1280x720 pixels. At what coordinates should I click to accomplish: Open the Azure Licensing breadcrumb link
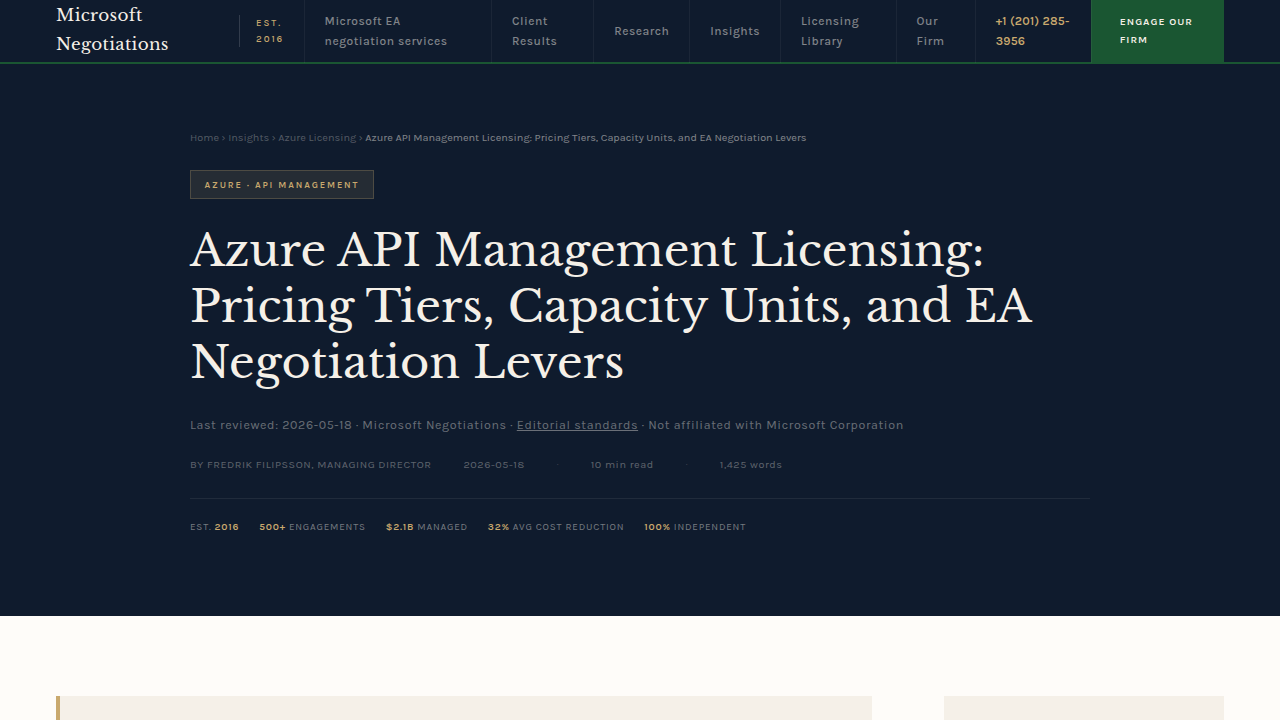click(317, 138)
